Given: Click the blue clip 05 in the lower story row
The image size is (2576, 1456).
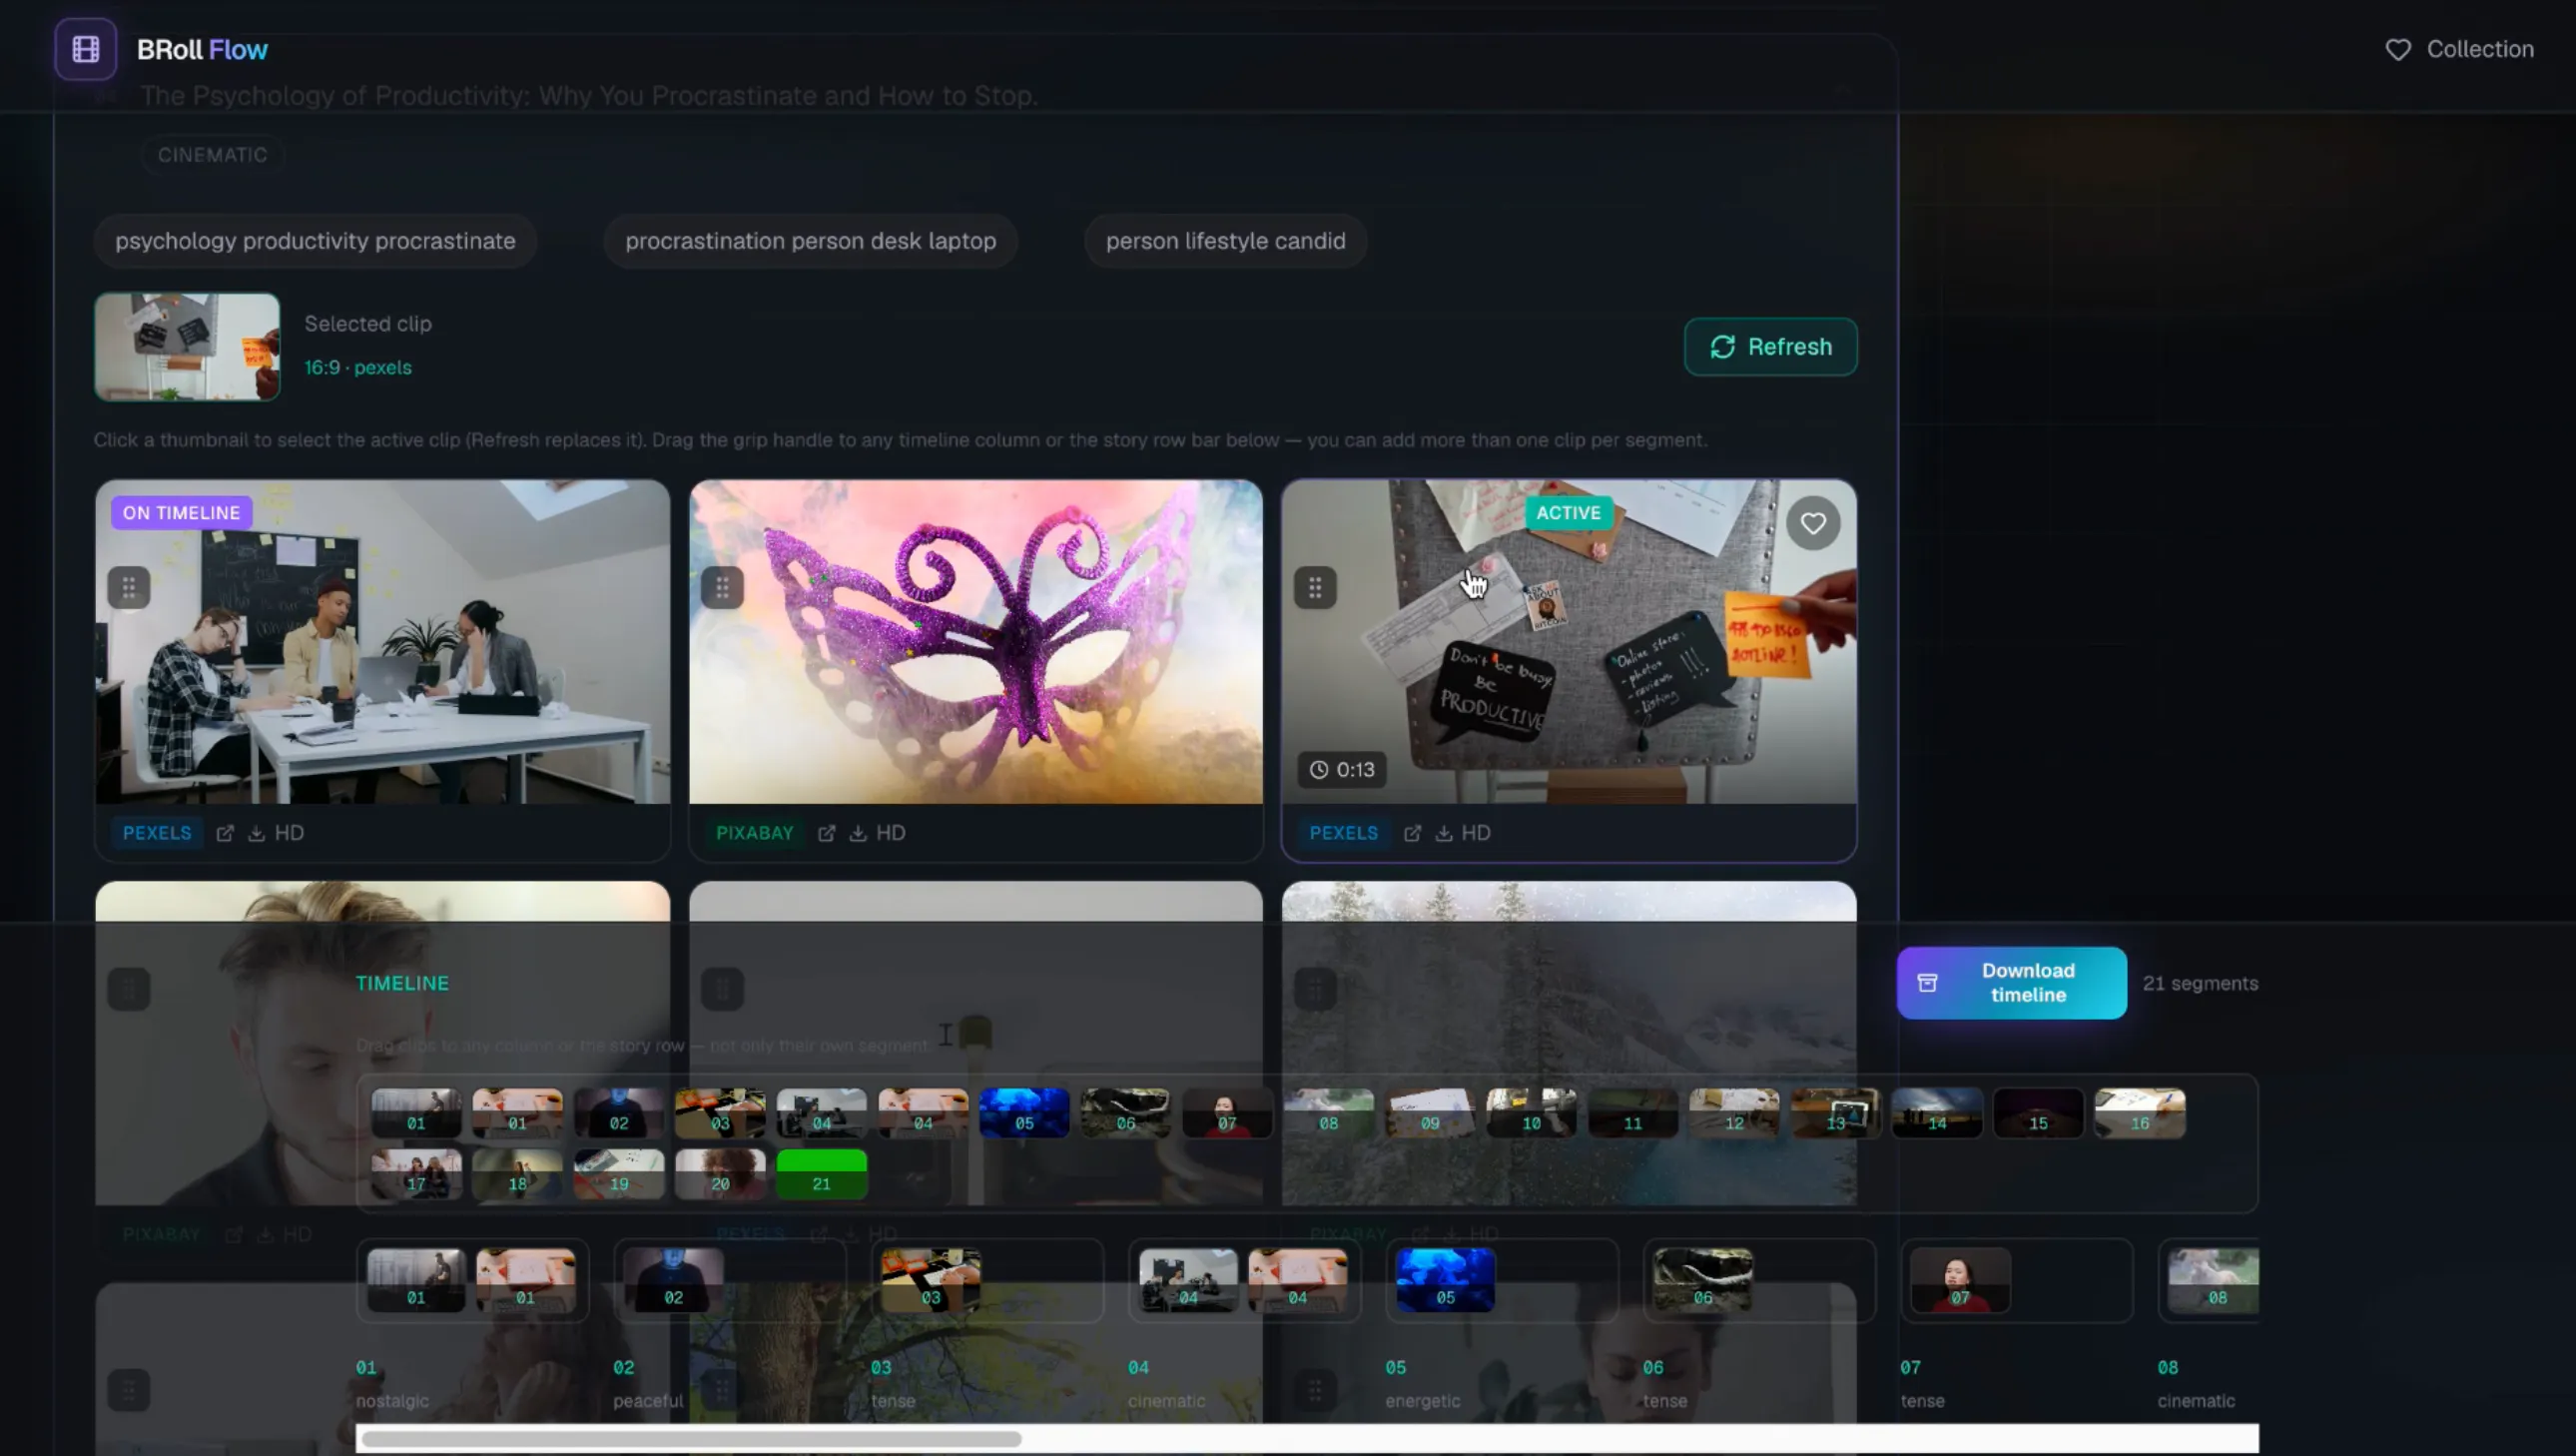Looking at the screenshot, I should pos(1445,1280).
